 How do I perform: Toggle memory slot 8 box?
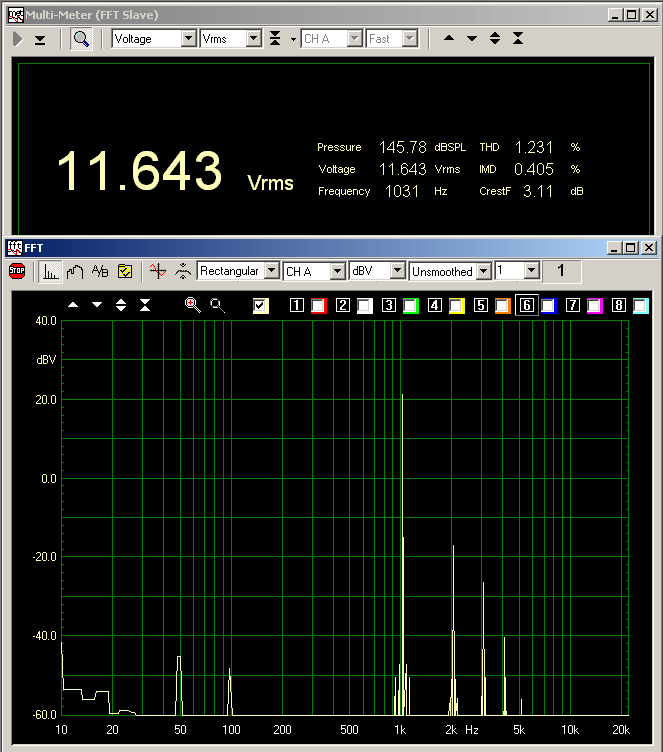[x=619, y=305]
